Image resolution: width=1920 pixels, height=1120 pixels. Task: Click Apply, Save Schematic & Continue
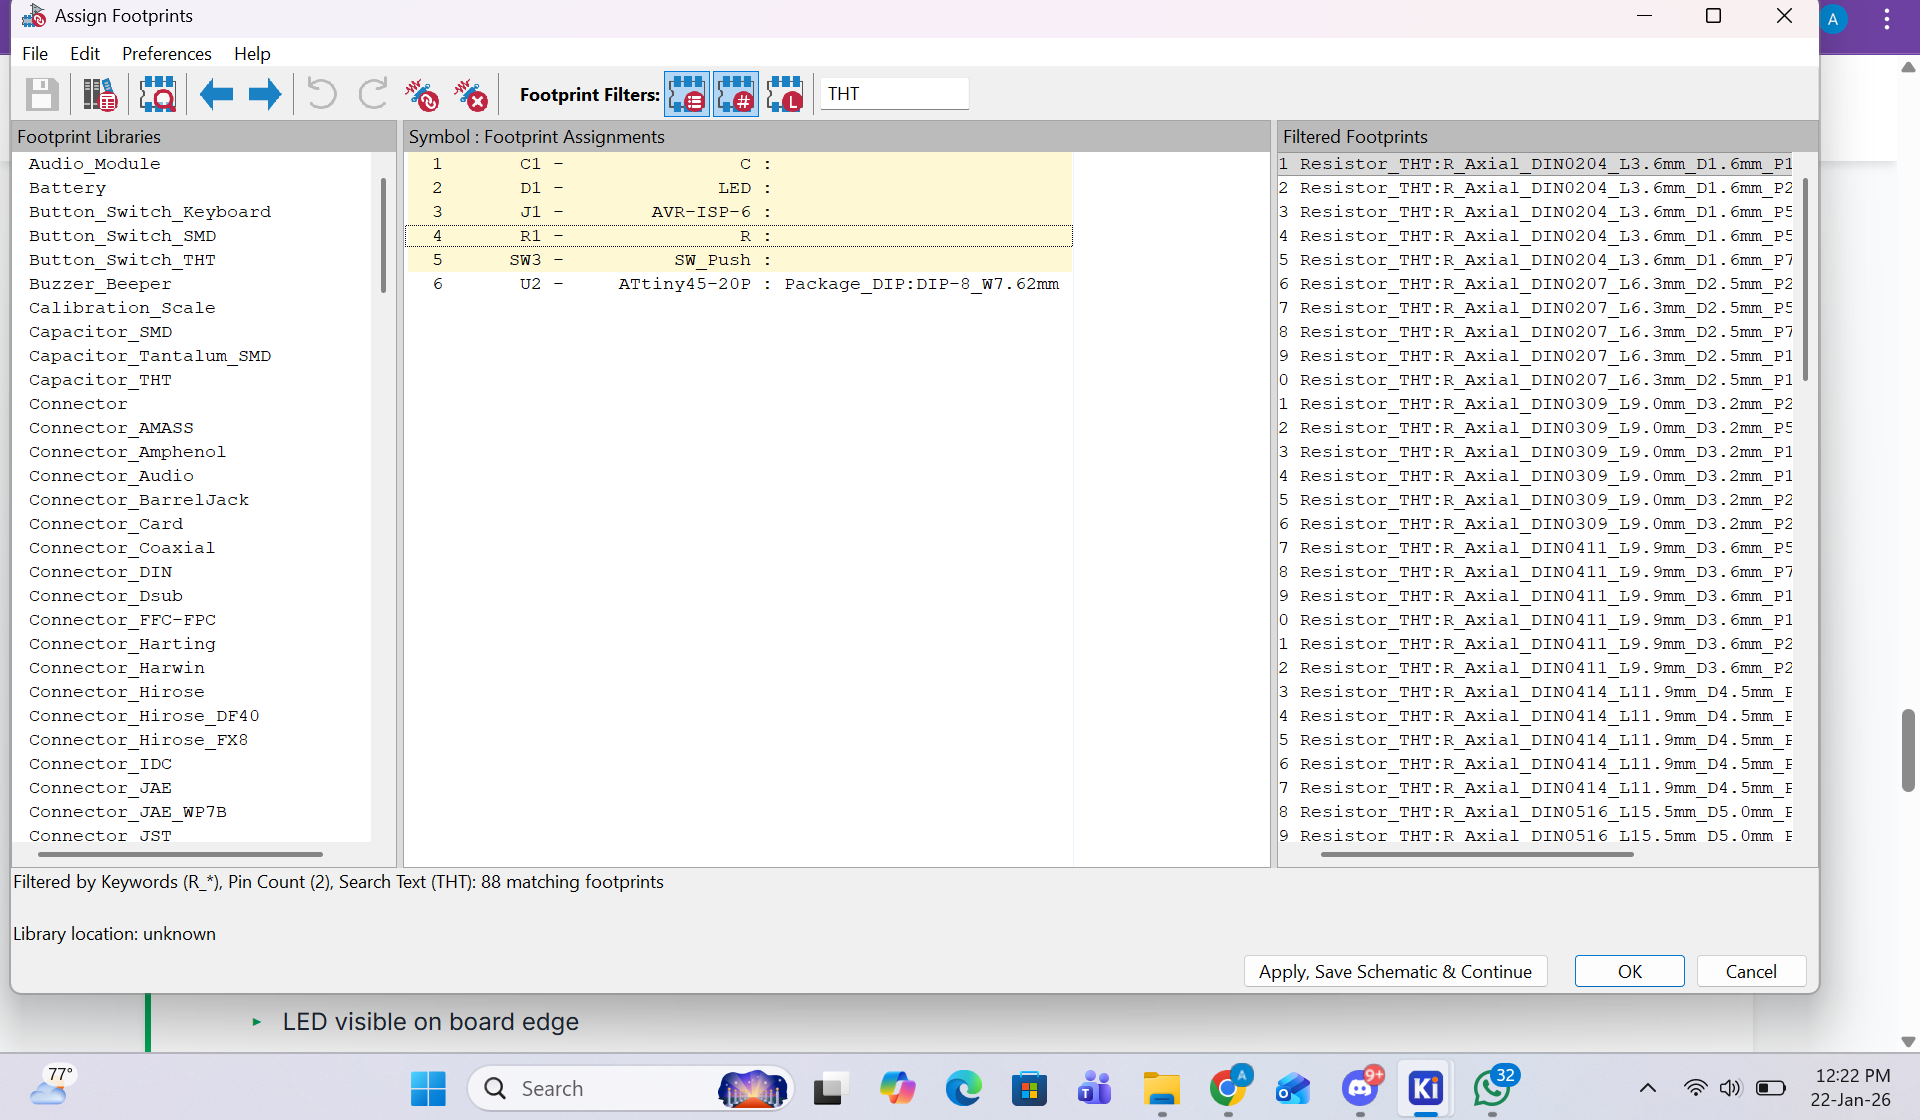coord(1395,972)
